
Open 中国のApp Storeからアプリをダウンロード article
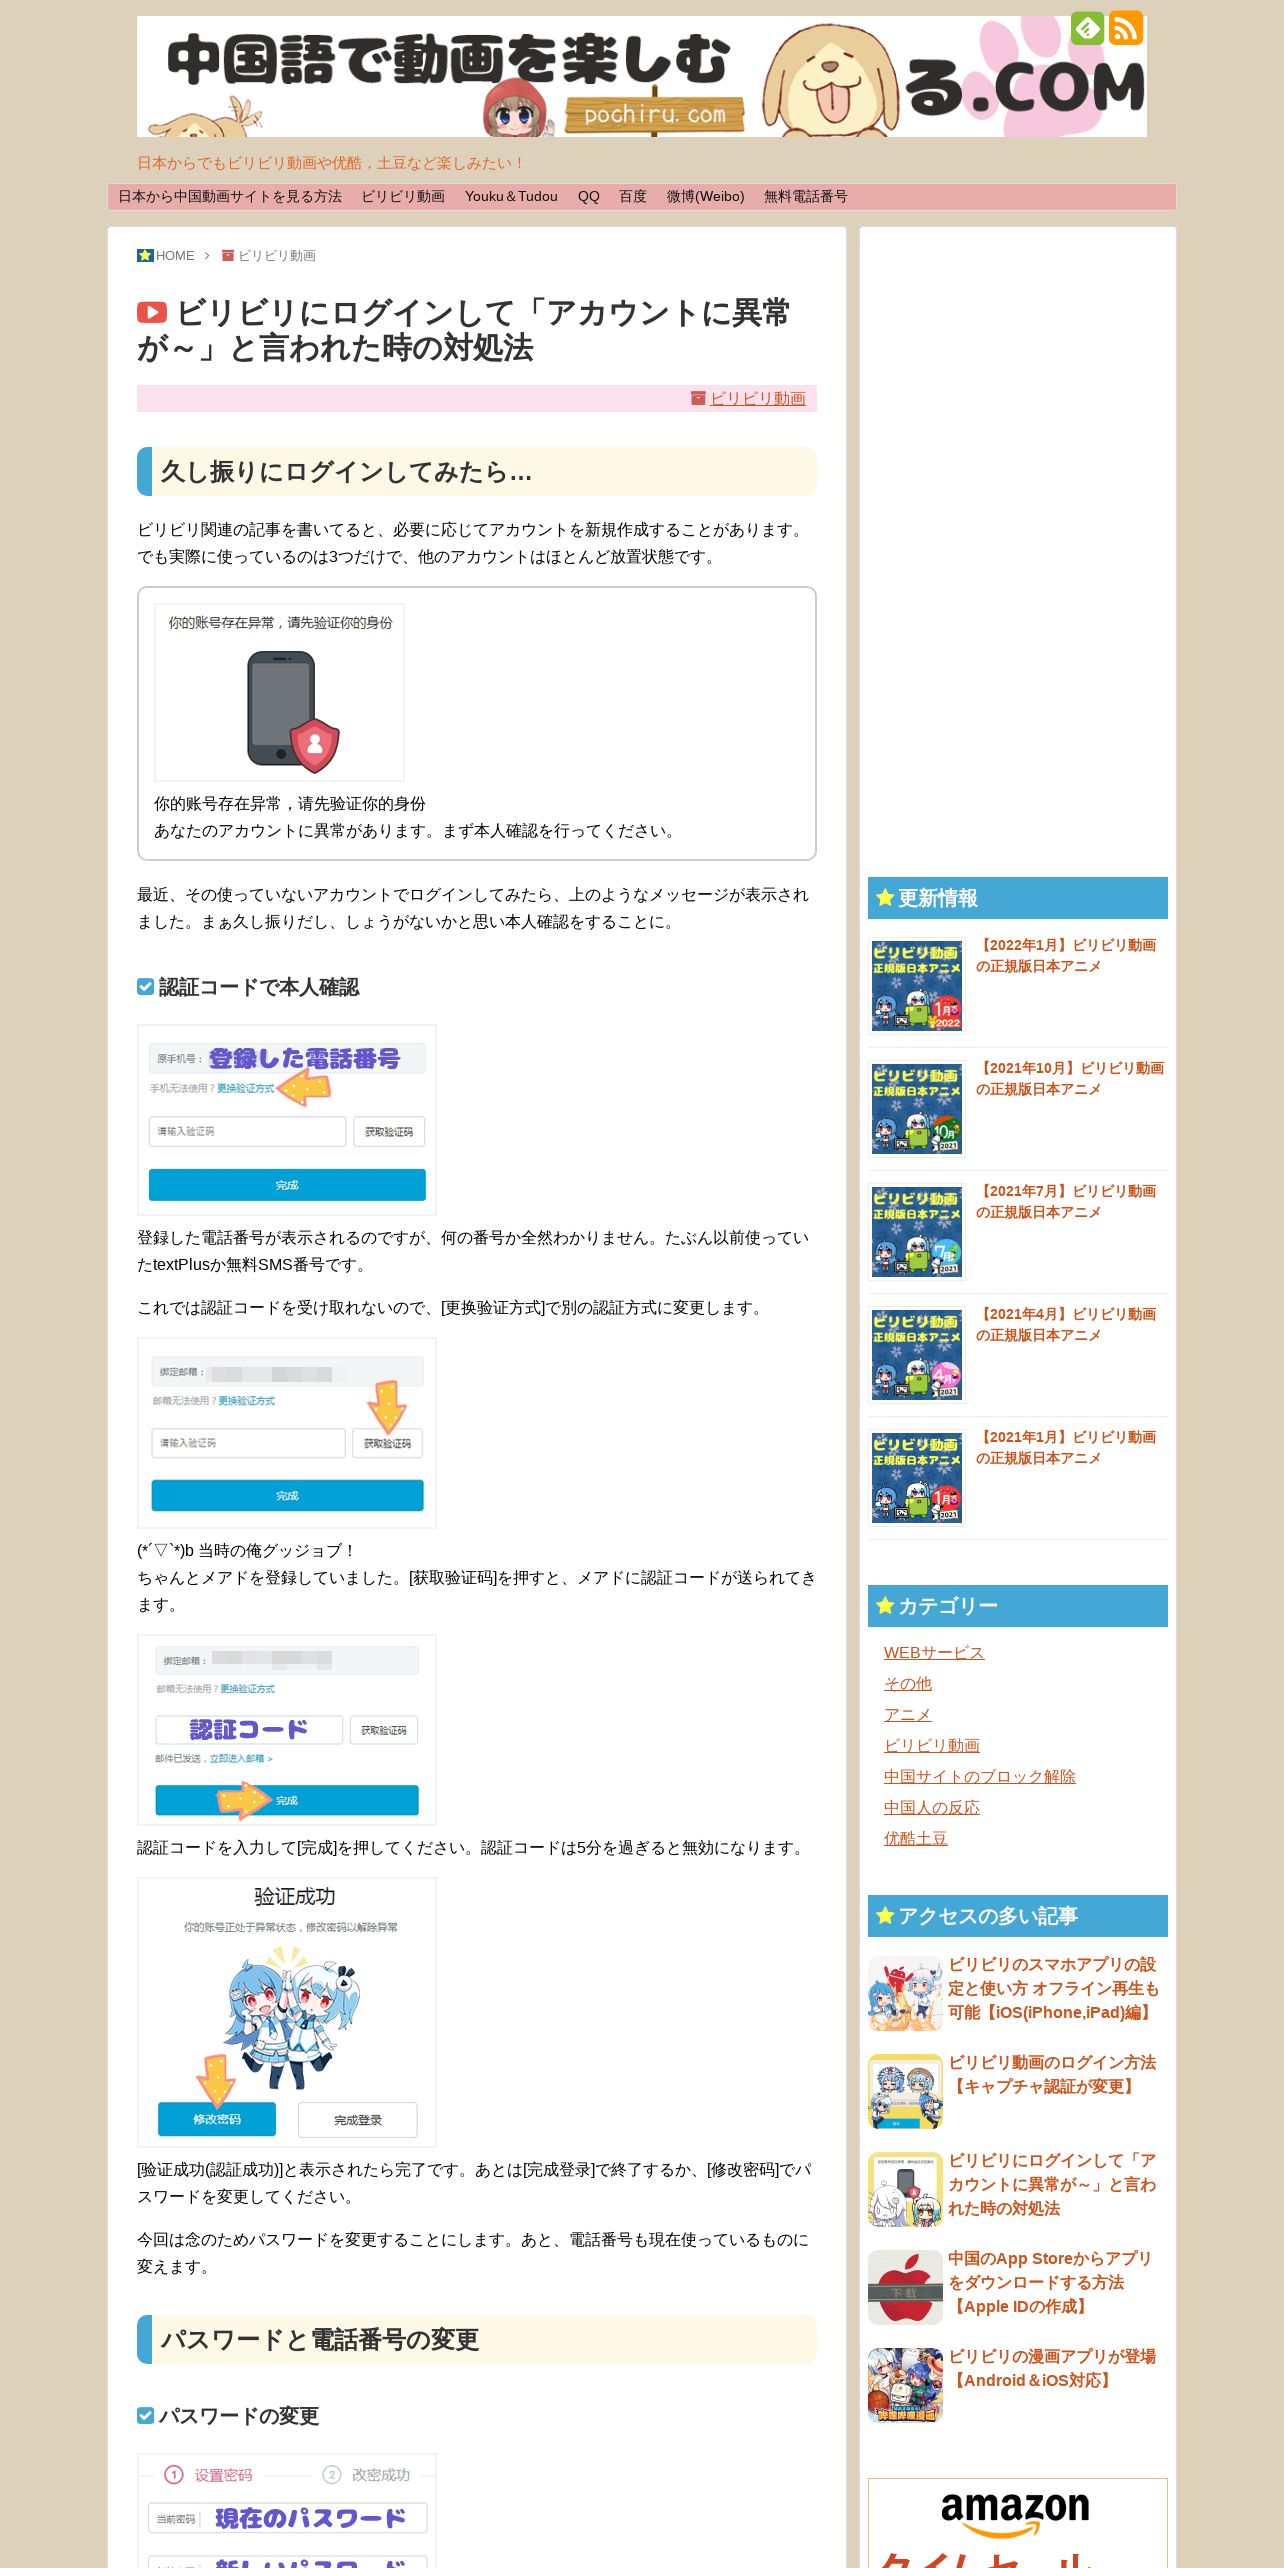[1050, 2283]
